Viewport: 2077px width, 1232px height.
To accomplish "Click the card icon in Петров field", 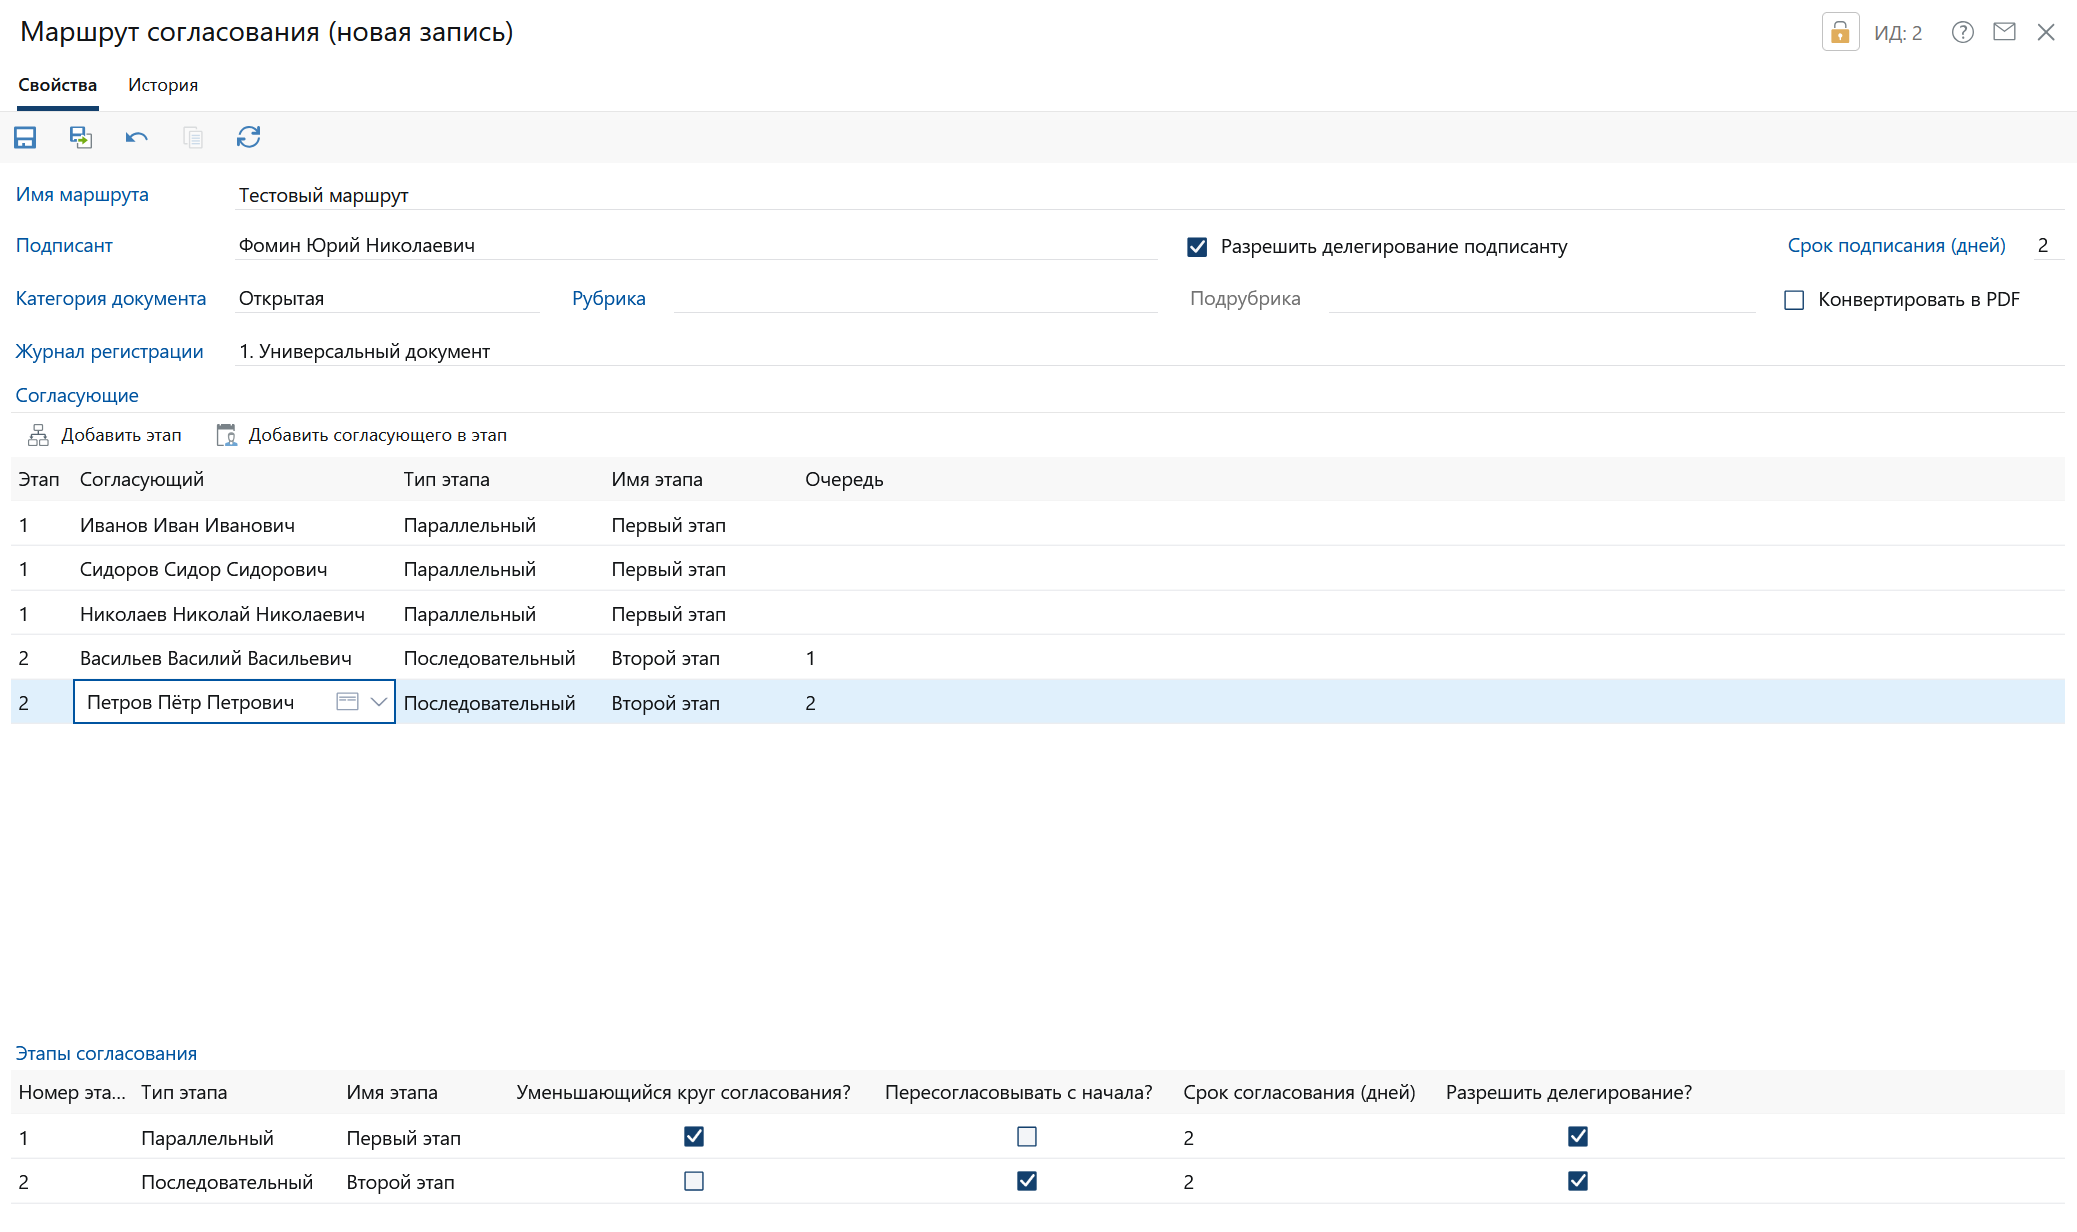I will (x=347, y=702).
